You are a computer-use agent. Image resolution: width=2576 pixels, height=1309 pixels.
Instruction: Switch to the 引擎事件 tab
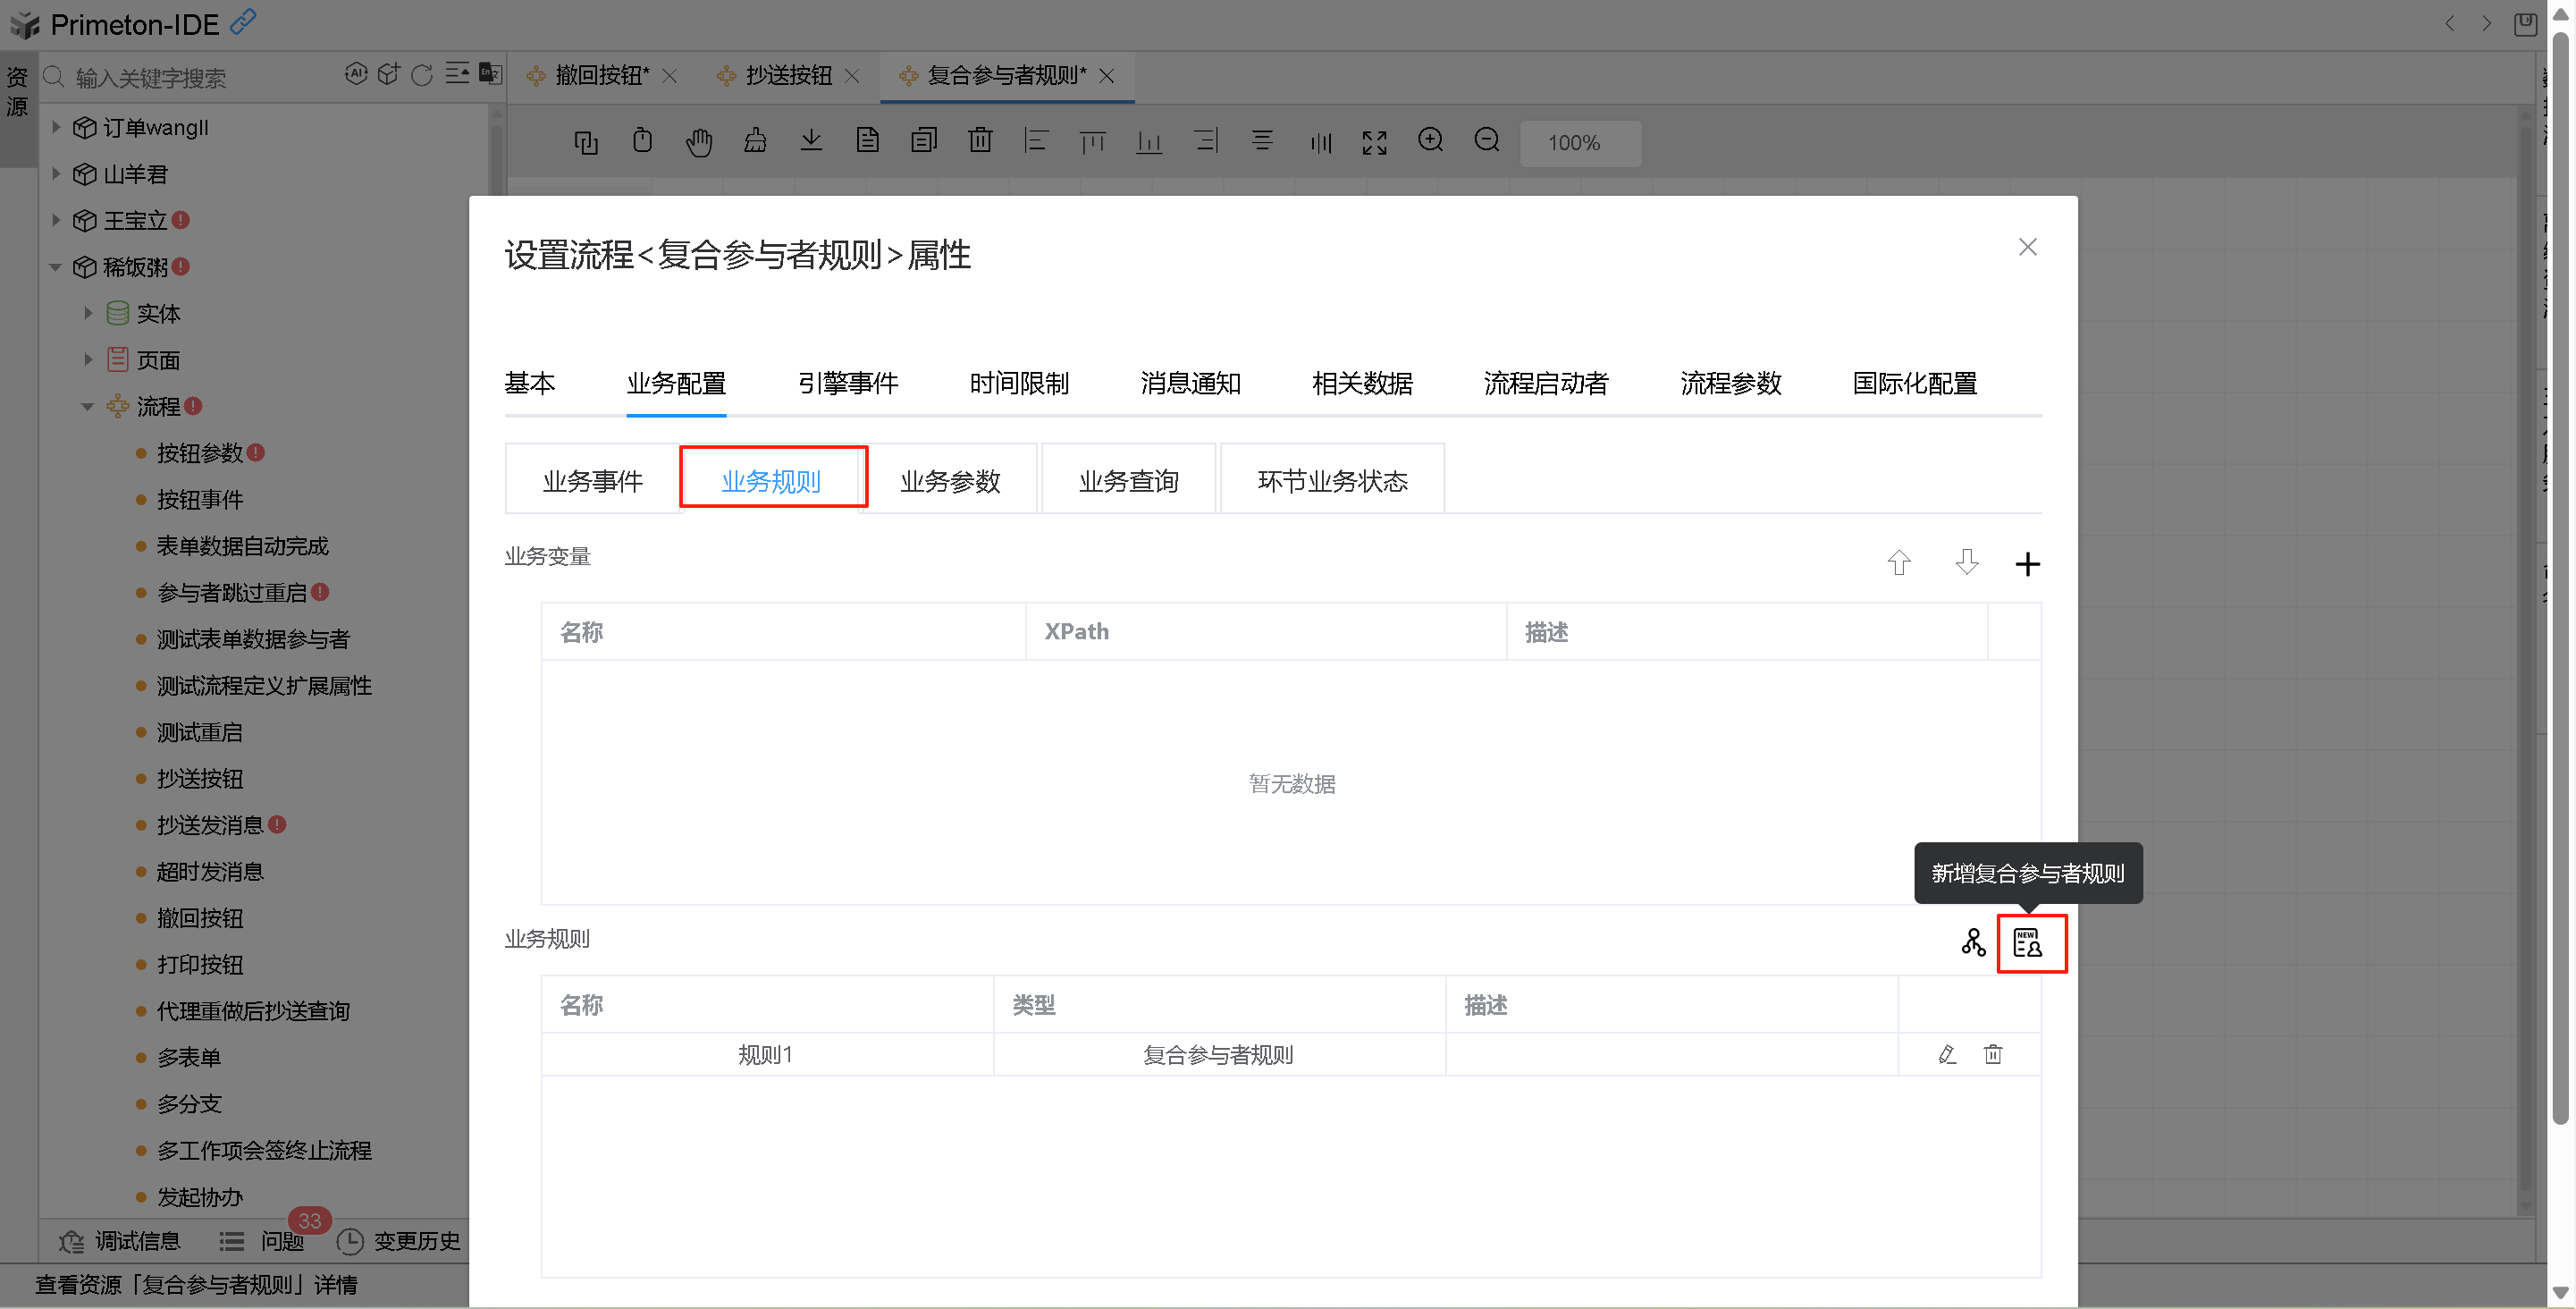[x=847, y=383]
